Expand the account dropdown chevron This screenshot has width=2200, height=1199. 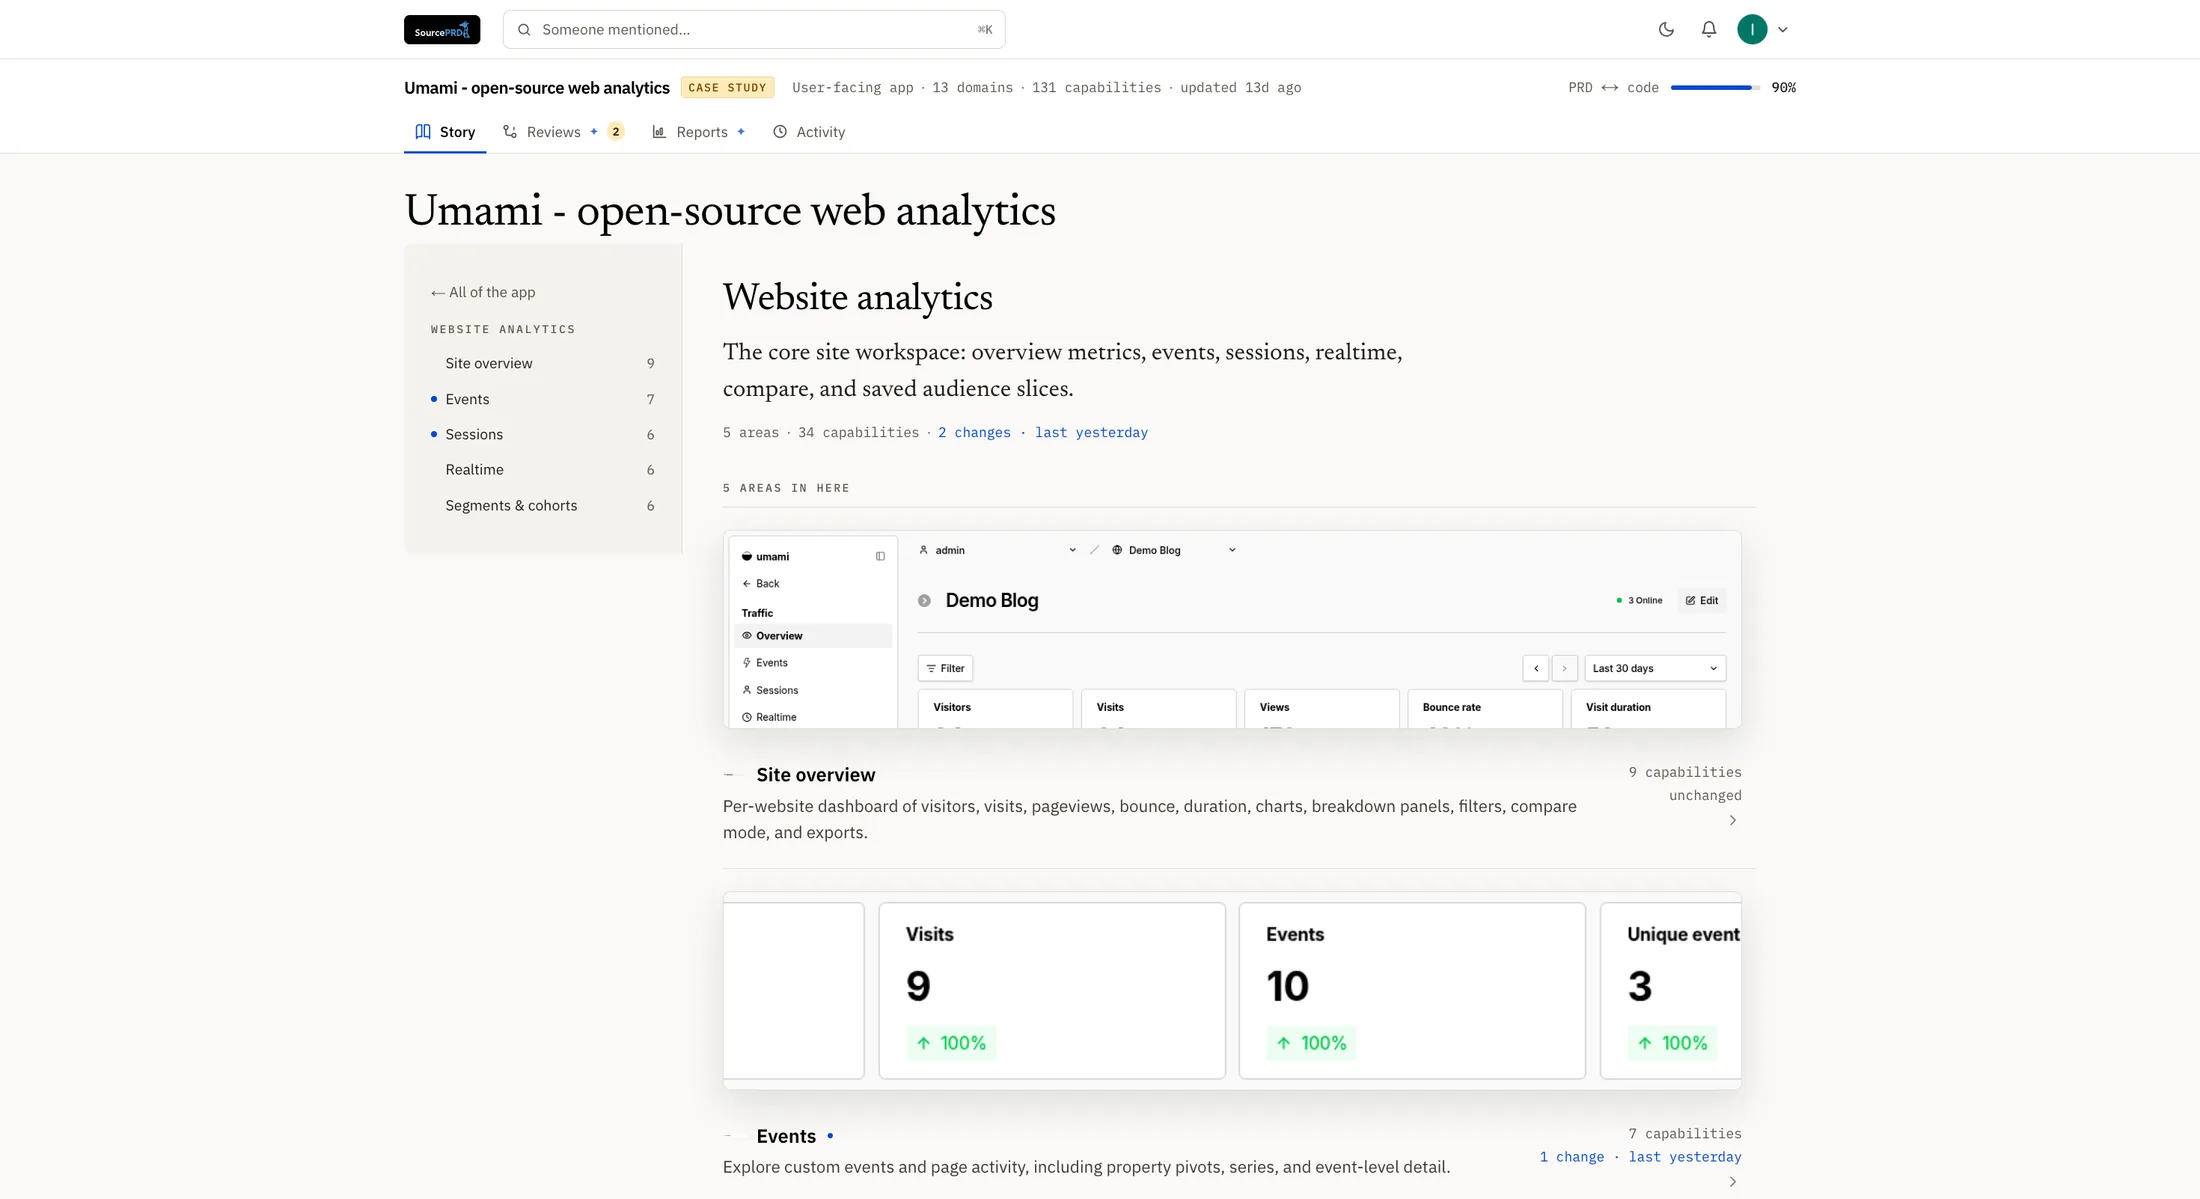(1782, 30)
